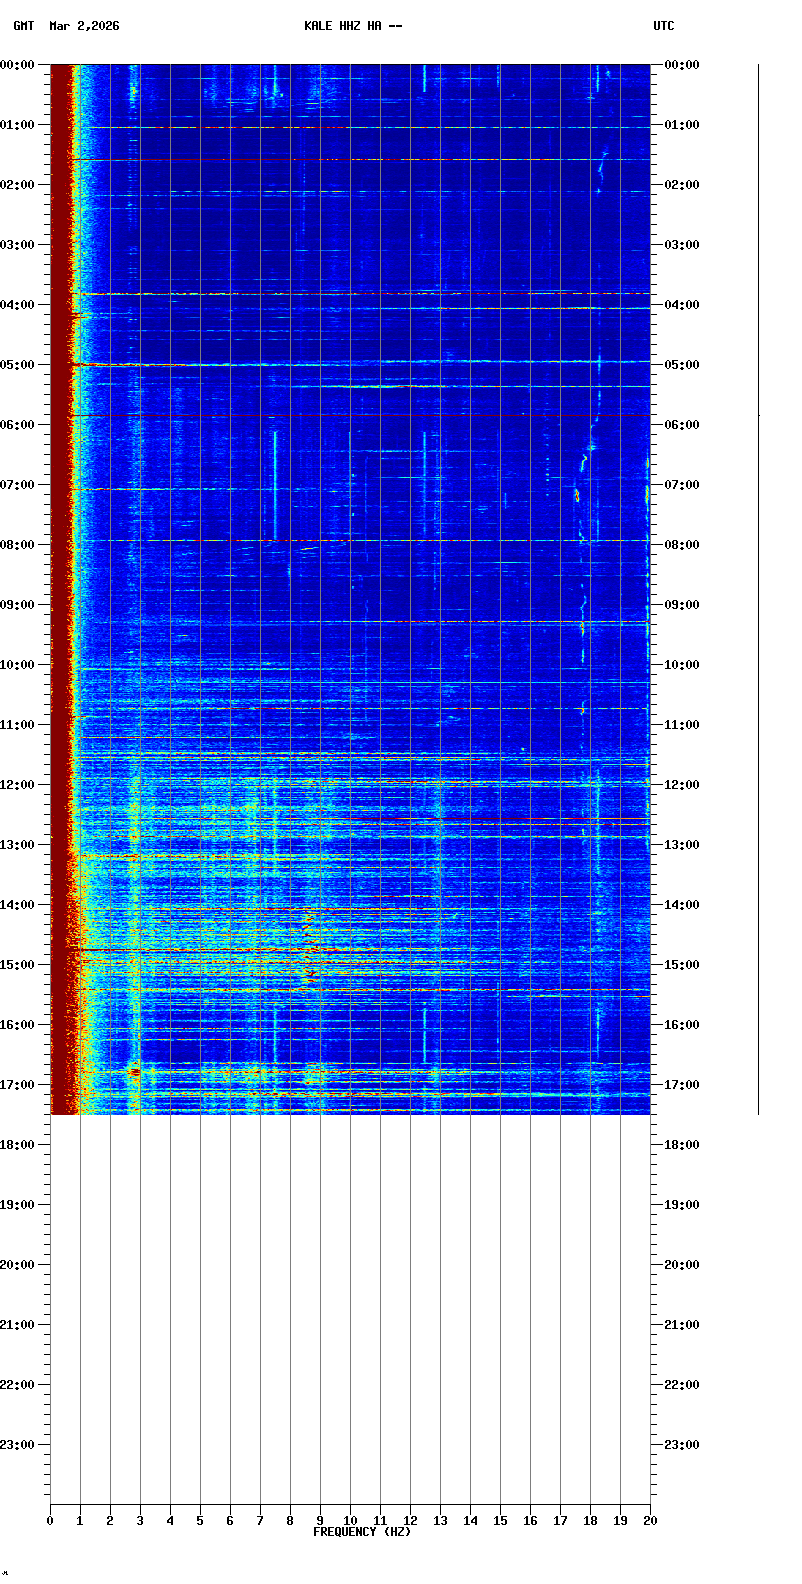Click the 20 Hz frequency axis tick label

pos(650,1521)
